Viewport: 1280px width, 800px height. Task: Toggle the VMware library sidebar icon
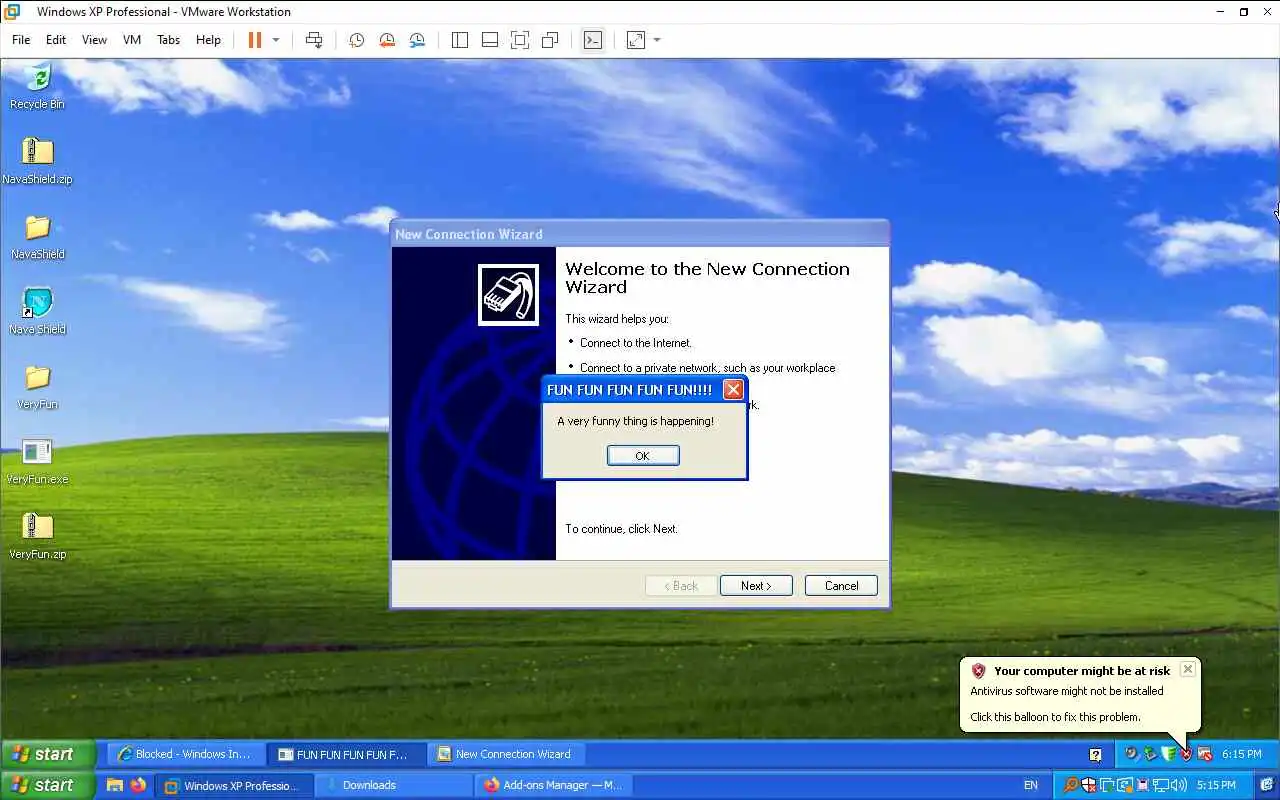point(460,40)
